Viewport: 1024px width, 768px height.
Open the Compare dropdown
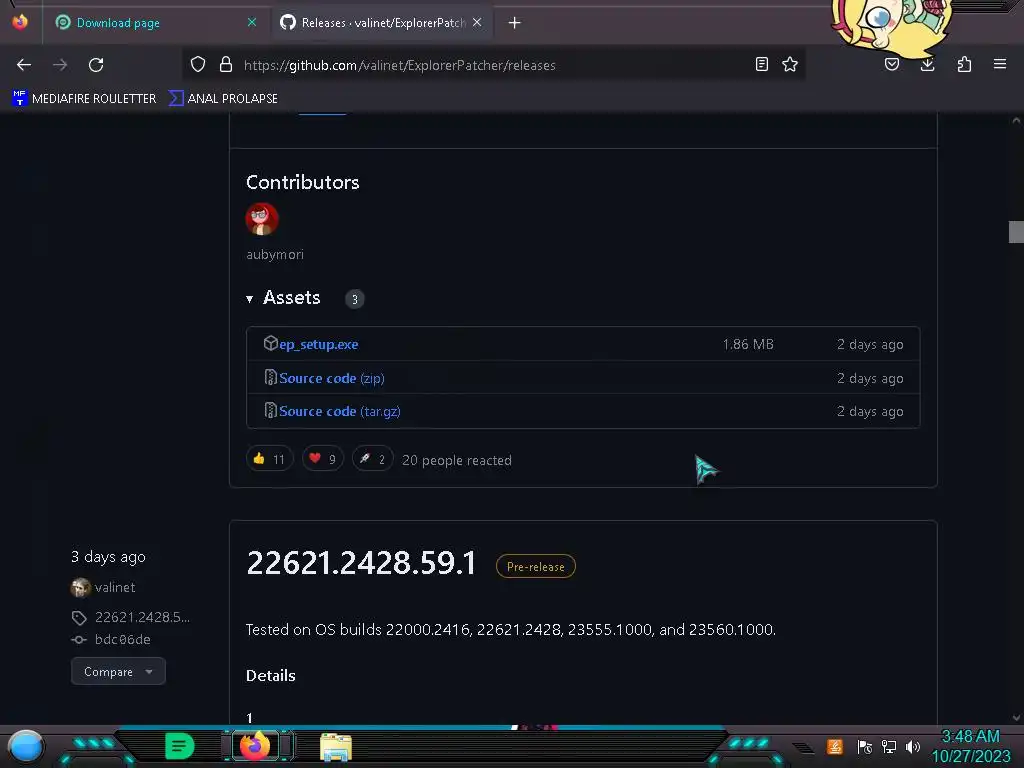pyautogui.click(x=118, y=671)
